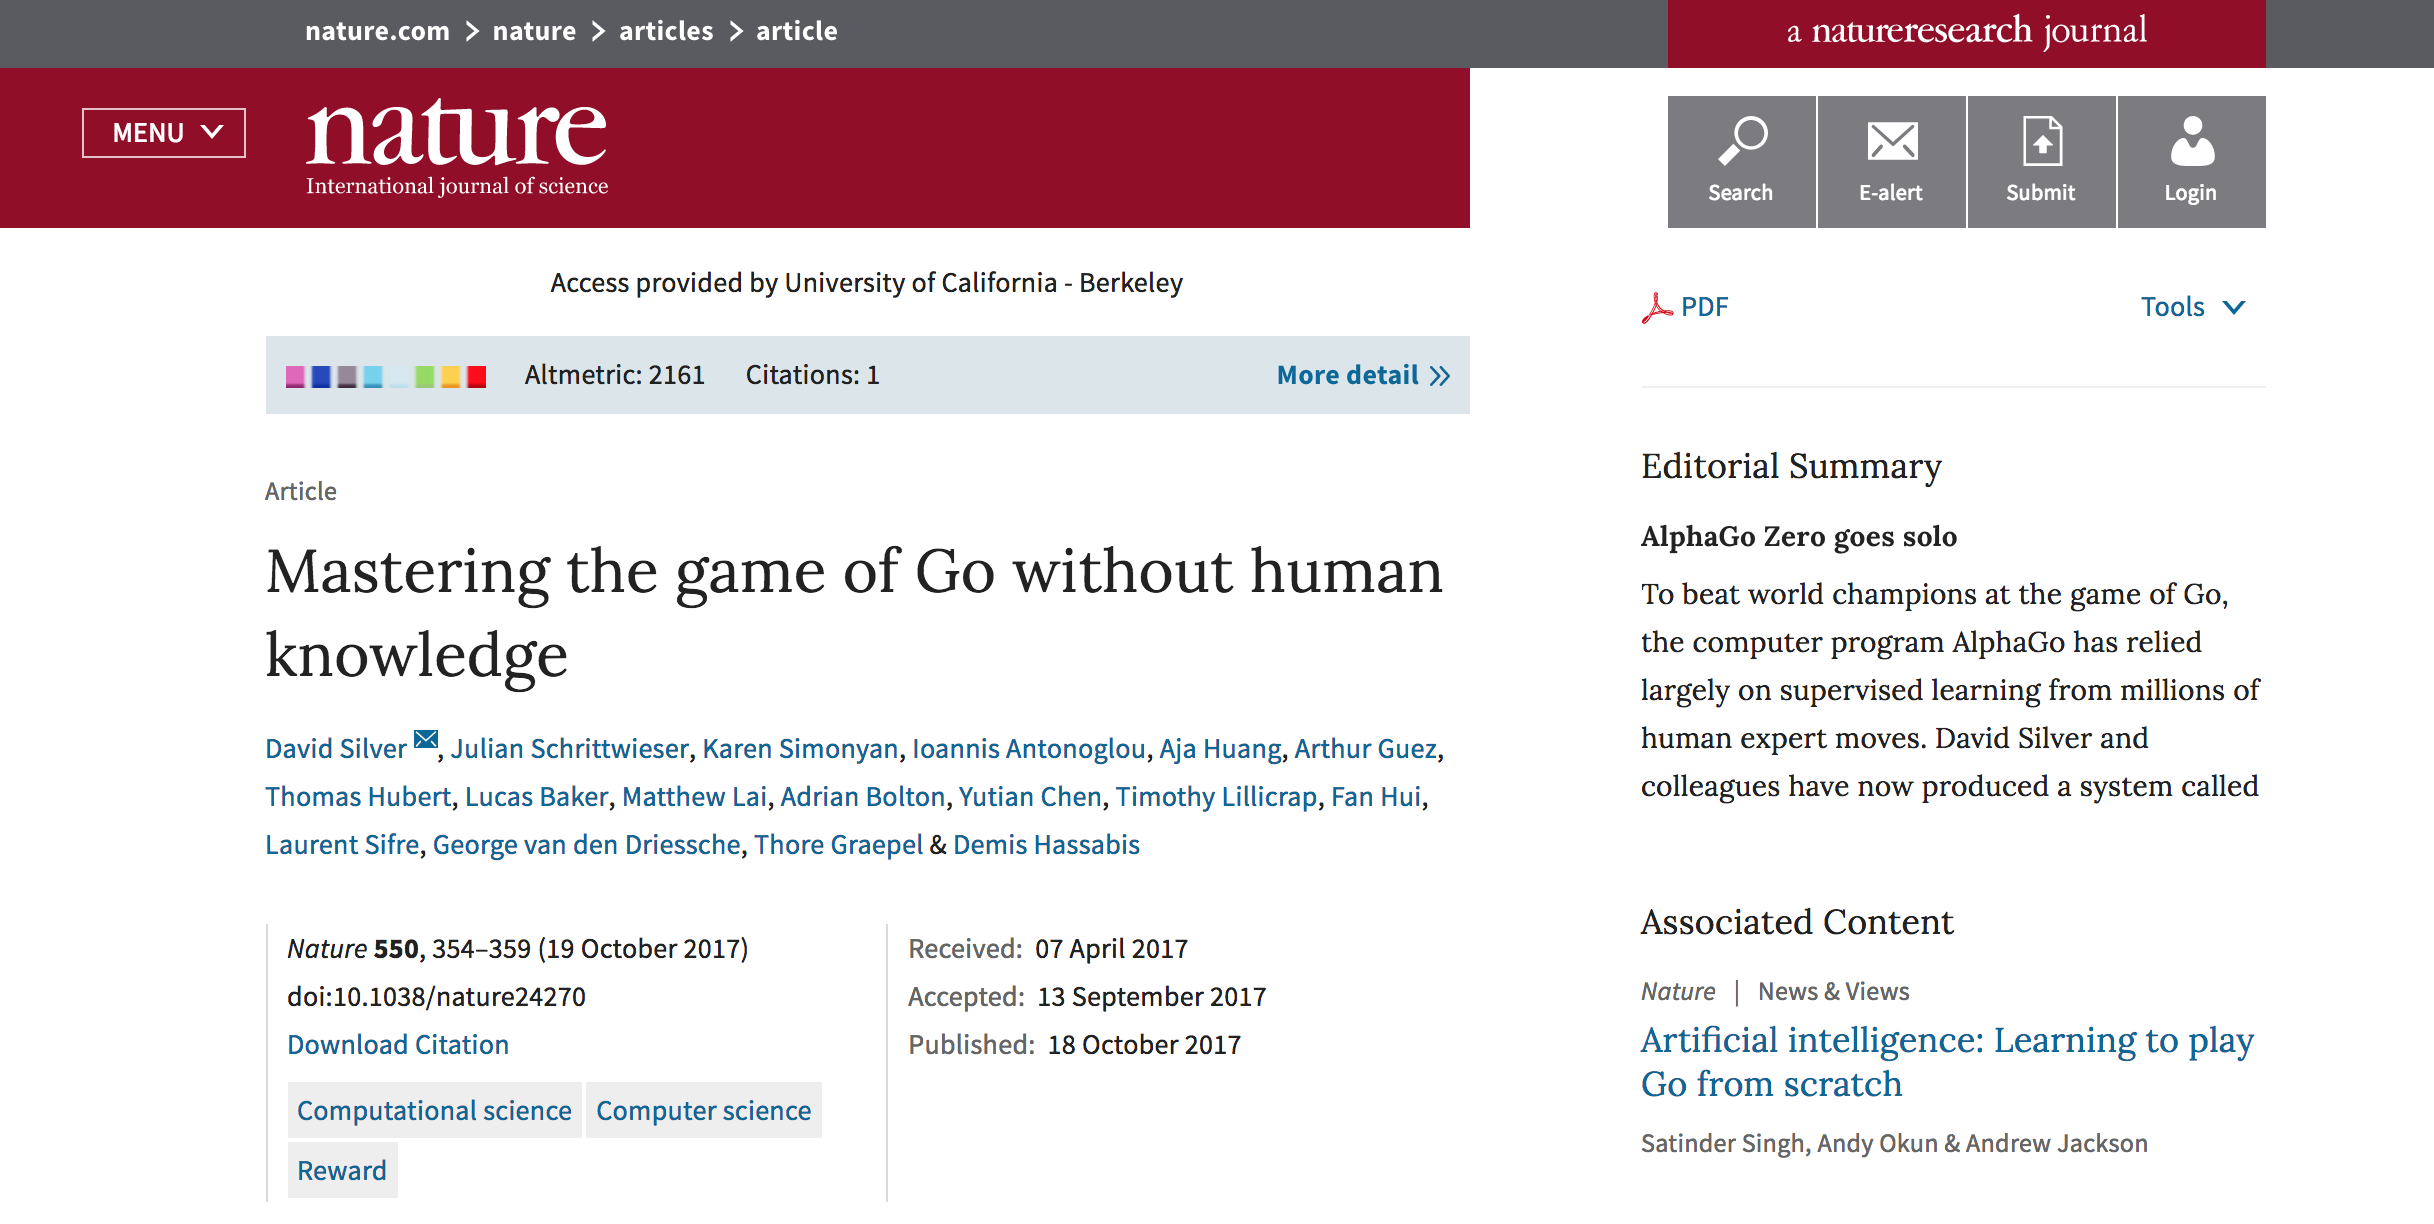Image resolution: width=2434 pixels, height=1224 pixels.
Task: Click the Nature logo
Action: point(456,147)
